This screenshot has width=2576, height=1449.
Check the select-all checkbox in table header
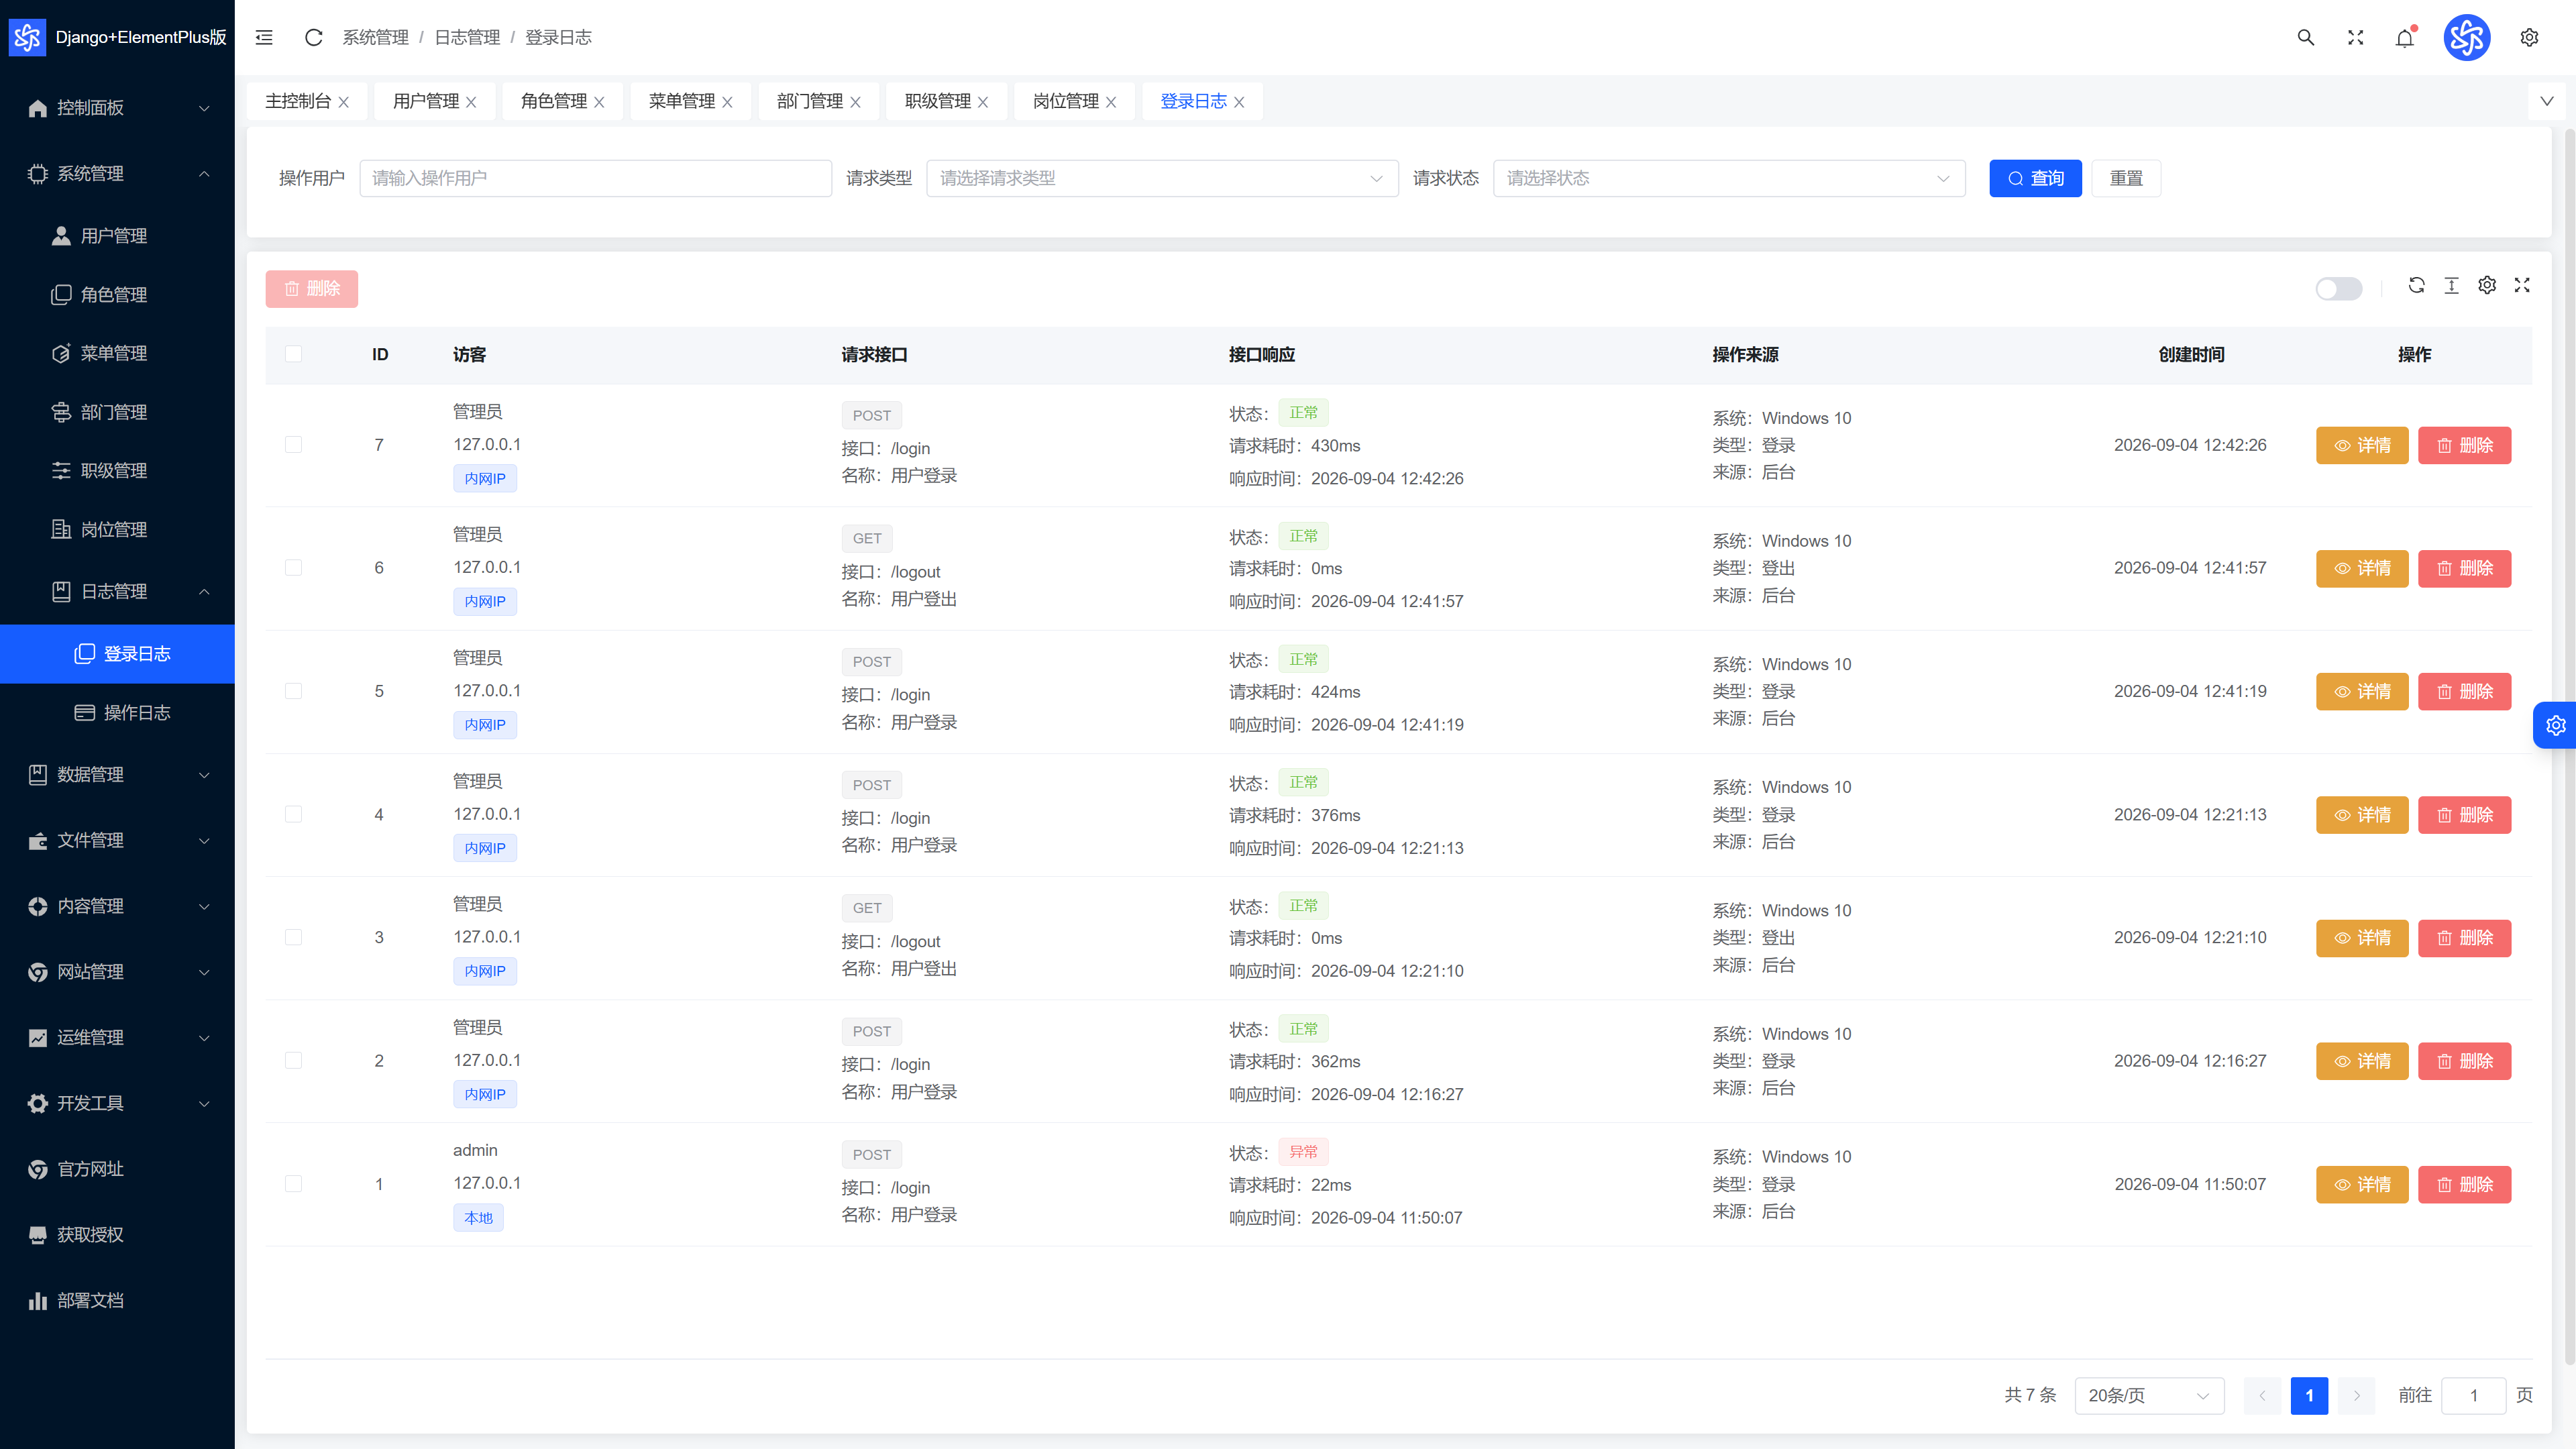(x=293, y=354)
